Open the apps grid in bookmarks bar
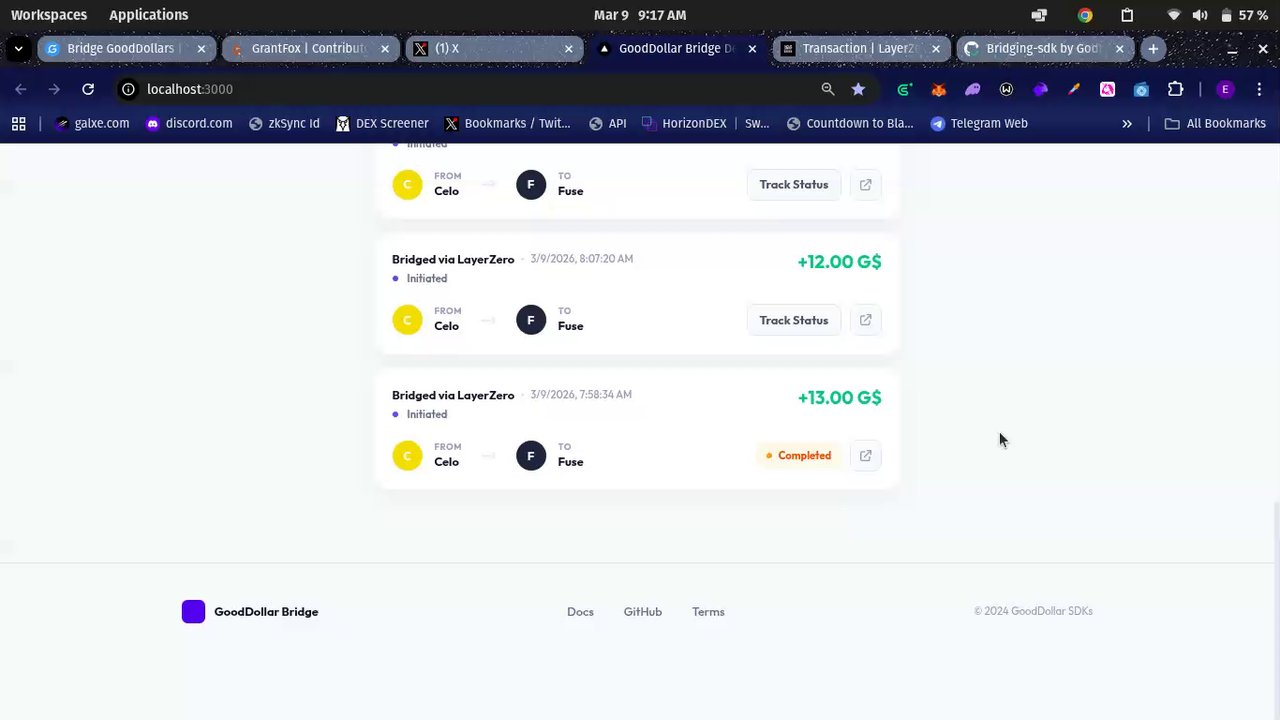Image resolution: width=1280 pixels, height=720 pixels. click(x=18, y=124)
